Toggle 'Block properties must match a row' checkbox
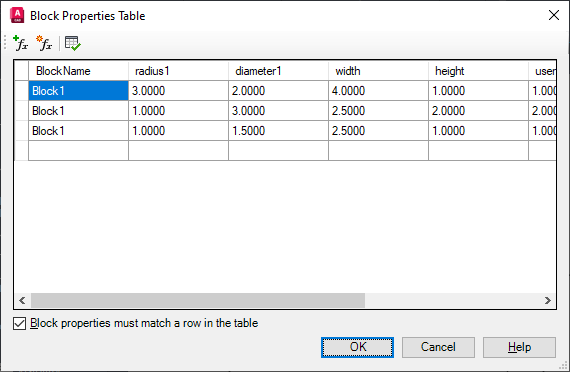This screenshot has height=372, width=570. (x=19, y=323)
